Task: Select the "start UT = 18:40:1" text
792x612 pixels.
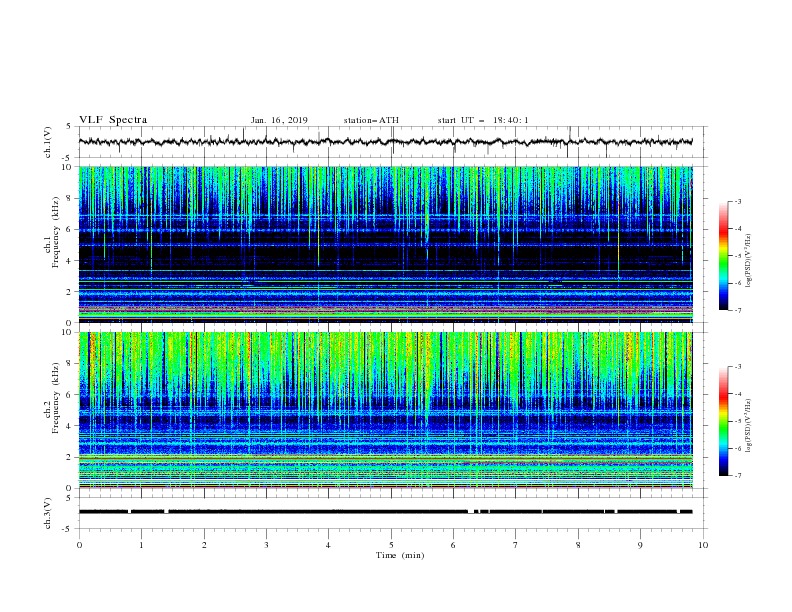Action: [483, 120]
